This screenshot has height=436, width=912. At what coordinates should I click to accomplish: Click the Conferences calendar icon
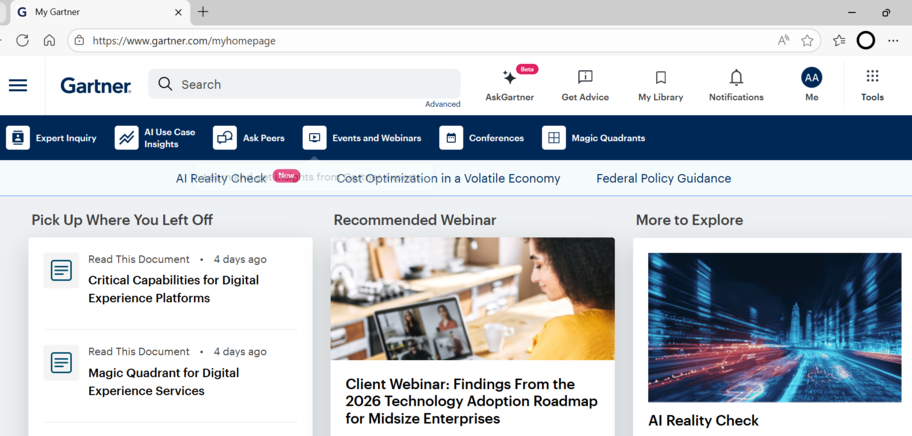pyautogui.click(x=451, y=138)
